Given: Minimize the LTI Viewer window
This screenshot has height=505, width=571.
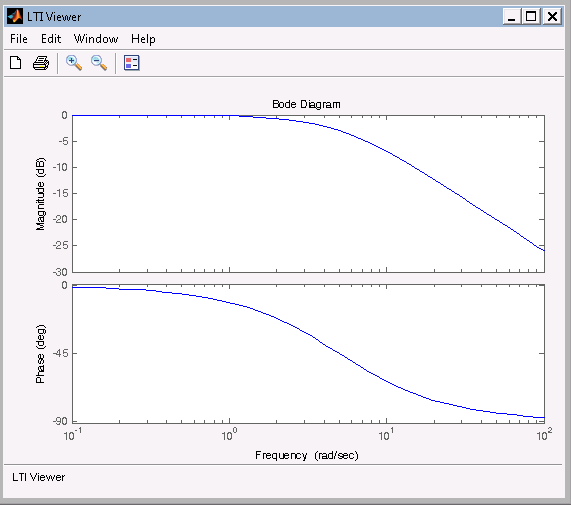Looking at the screenshot, I should (511, 16).
